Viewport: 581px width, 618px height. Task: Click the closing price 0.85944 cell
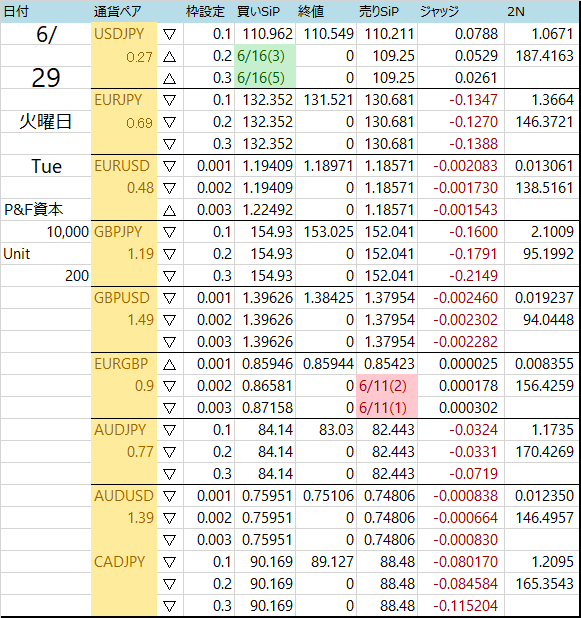(326, 363)
